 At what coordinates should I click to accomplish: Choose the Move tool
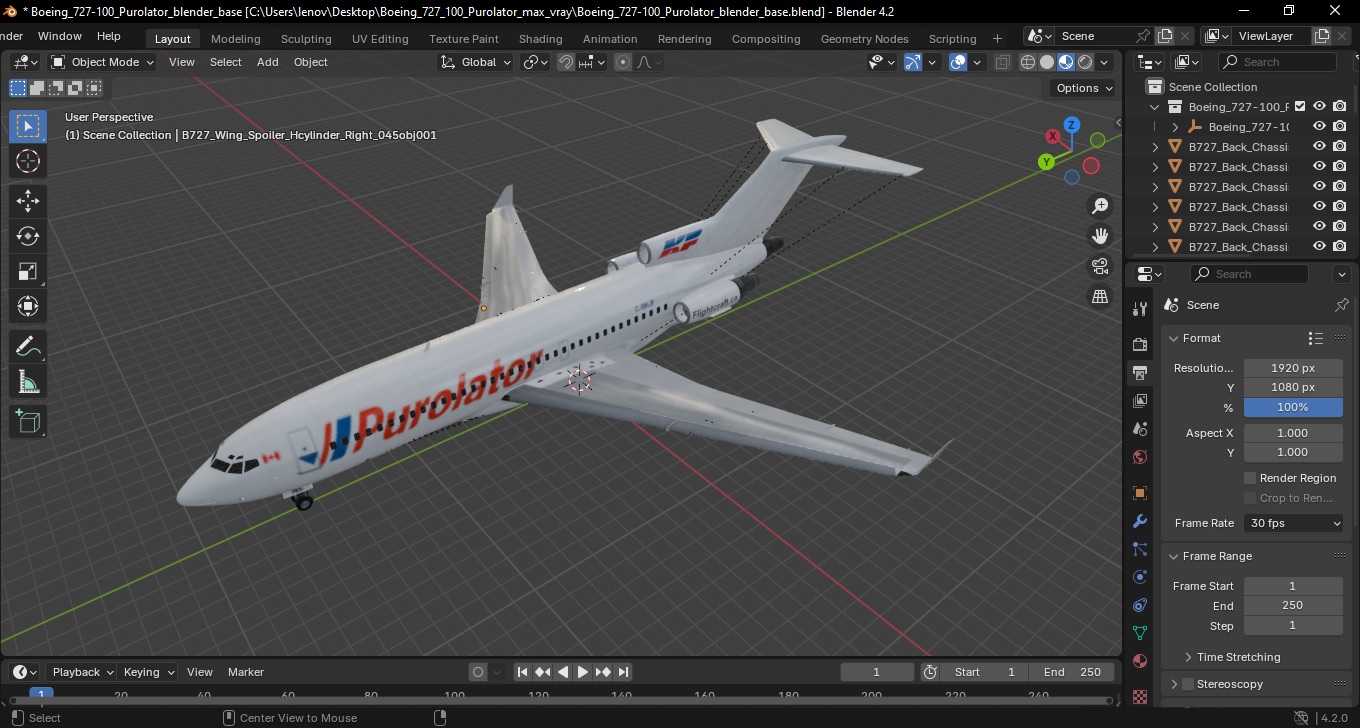pos(28,201)
